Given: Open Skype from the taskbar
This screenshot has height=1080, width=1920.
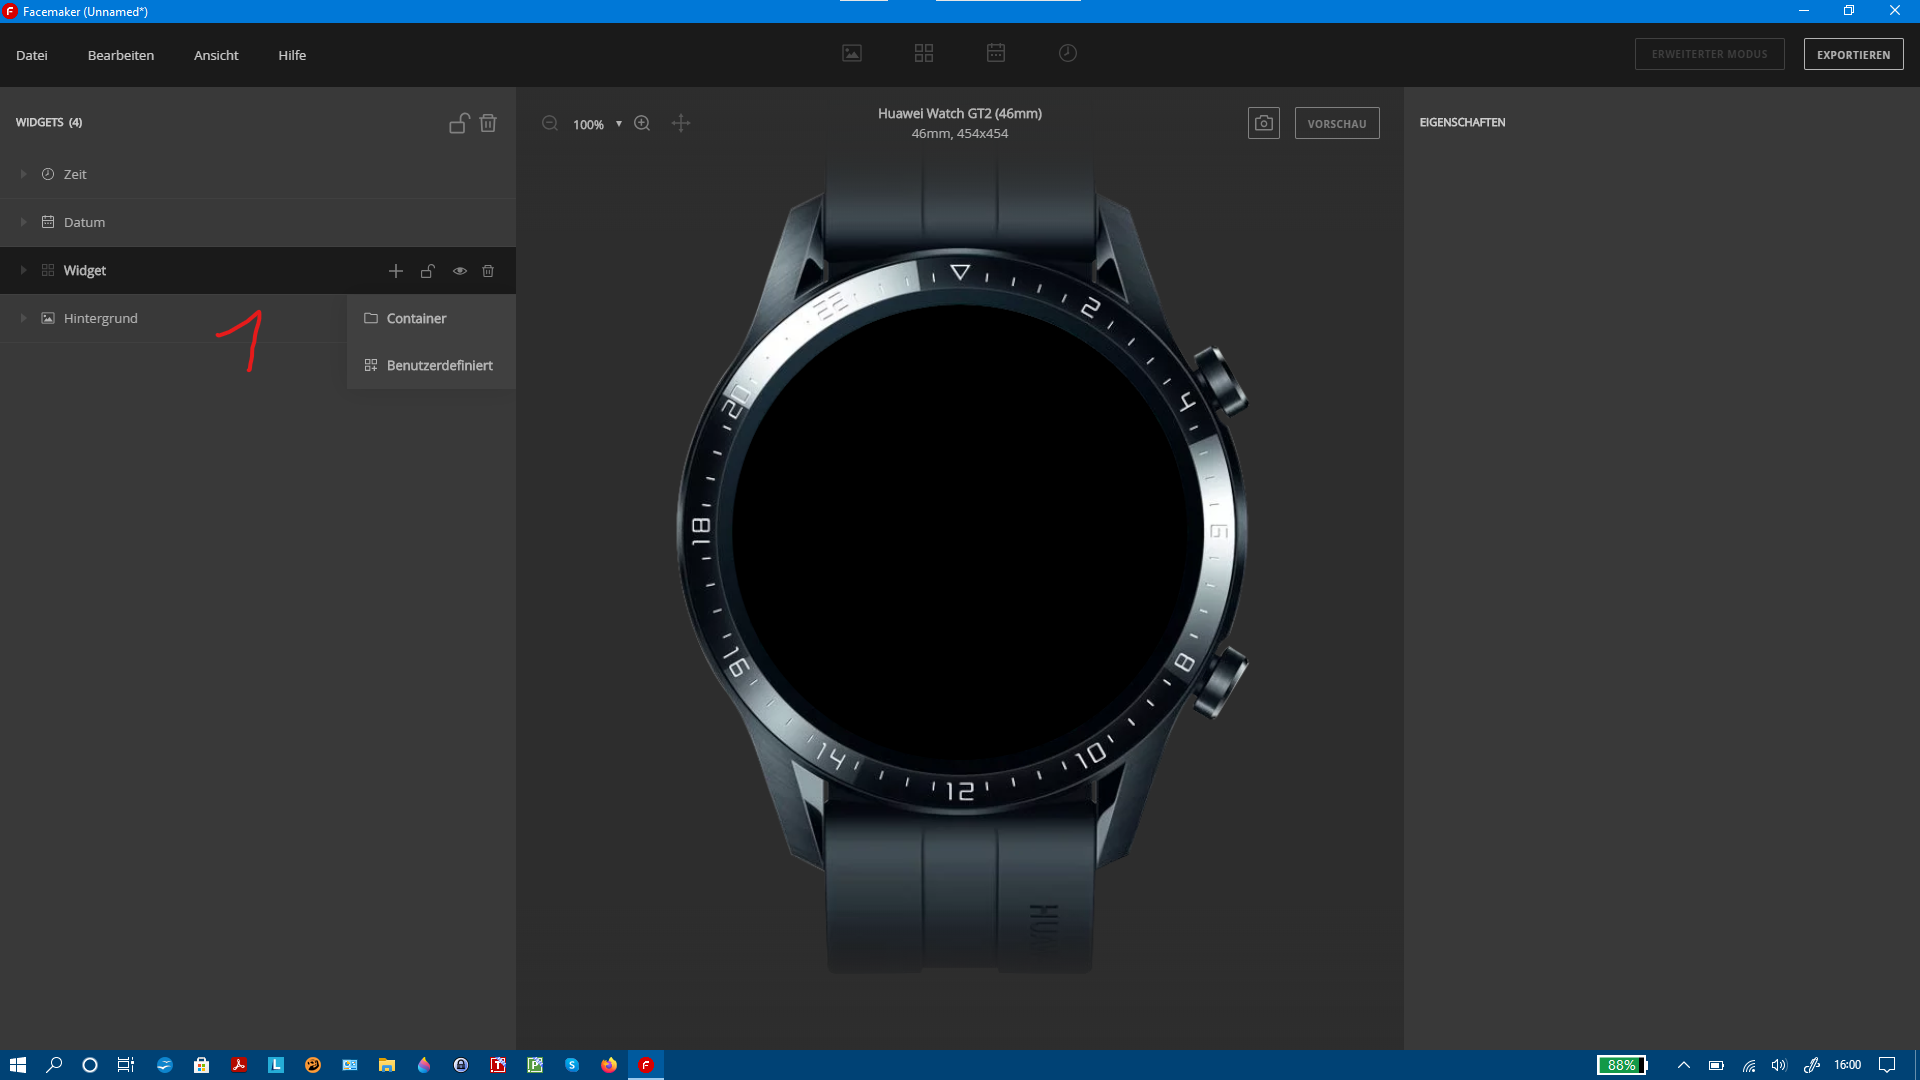Looking at the screenshot, I should (572, 1065).
